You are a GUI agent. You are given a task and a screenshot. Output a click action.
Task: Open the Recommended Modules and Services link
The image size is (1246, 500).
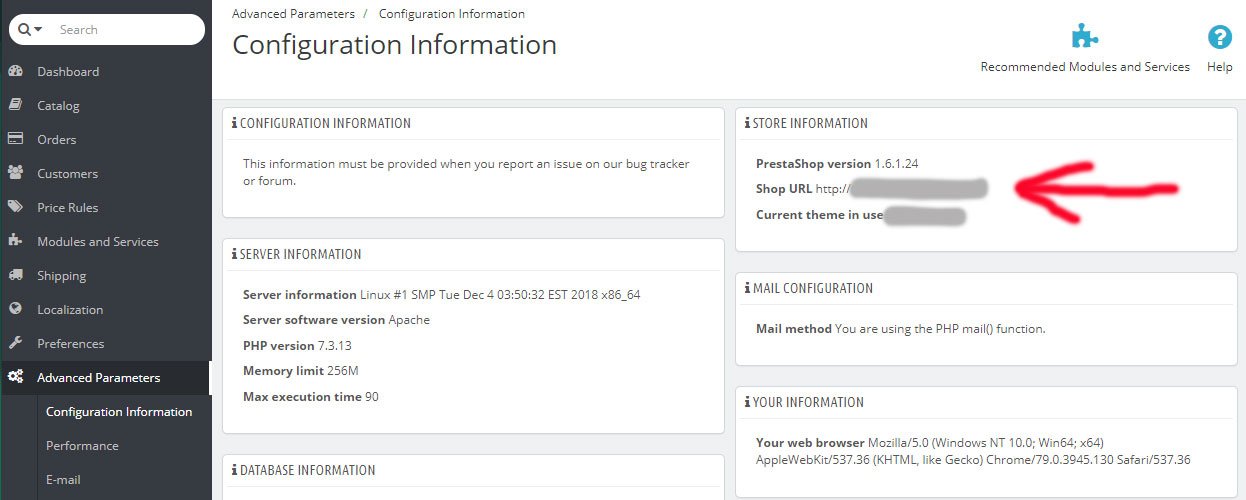(1085, 67)
